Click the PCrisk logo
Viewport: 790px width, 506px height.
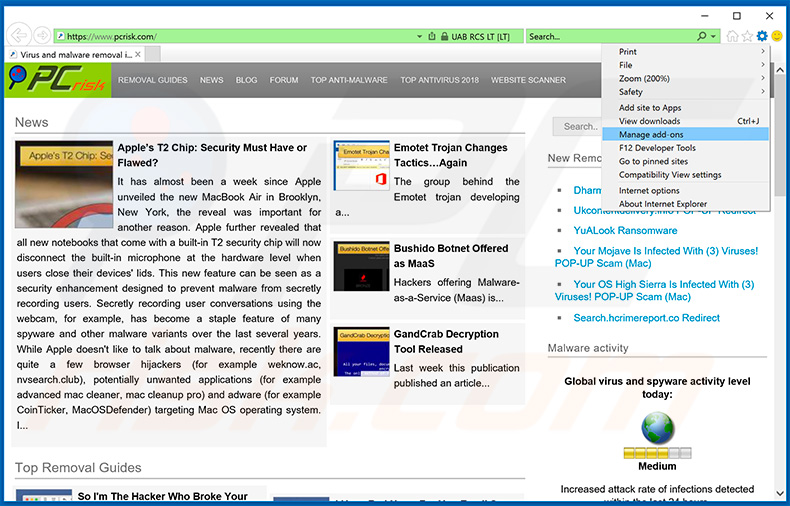coord(58,80)
